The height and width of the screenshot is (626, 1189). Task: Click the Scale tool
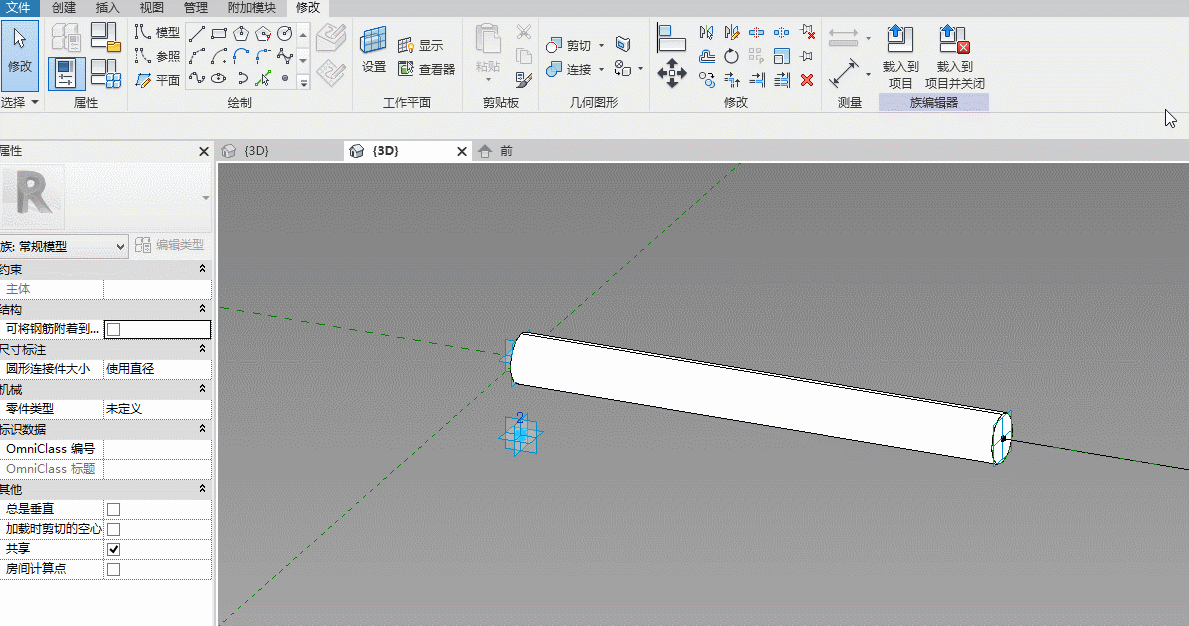[x=782, y=56]
